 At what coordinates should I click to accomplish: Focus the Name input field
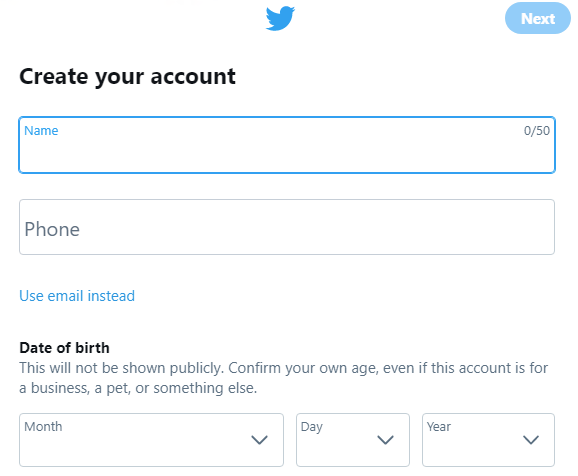(287, 145)
